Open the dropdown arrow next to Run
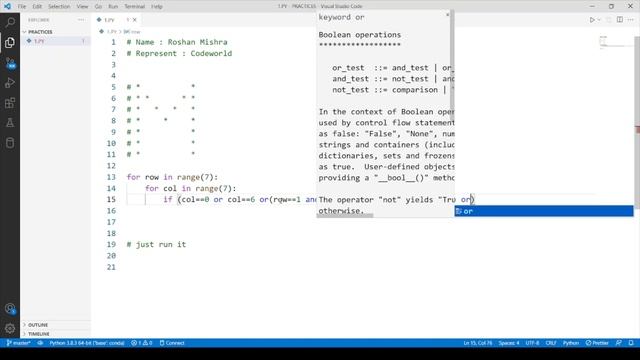640x360 pixels. point(599,20)
